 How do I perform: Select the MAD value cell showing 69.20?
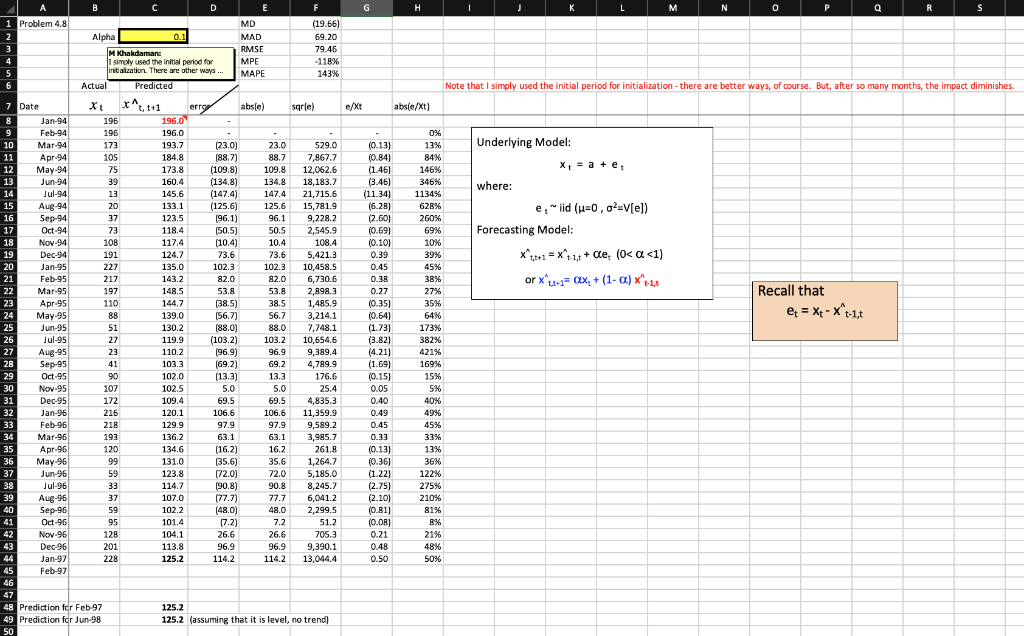pyautogui.click(x=315, y=34)
